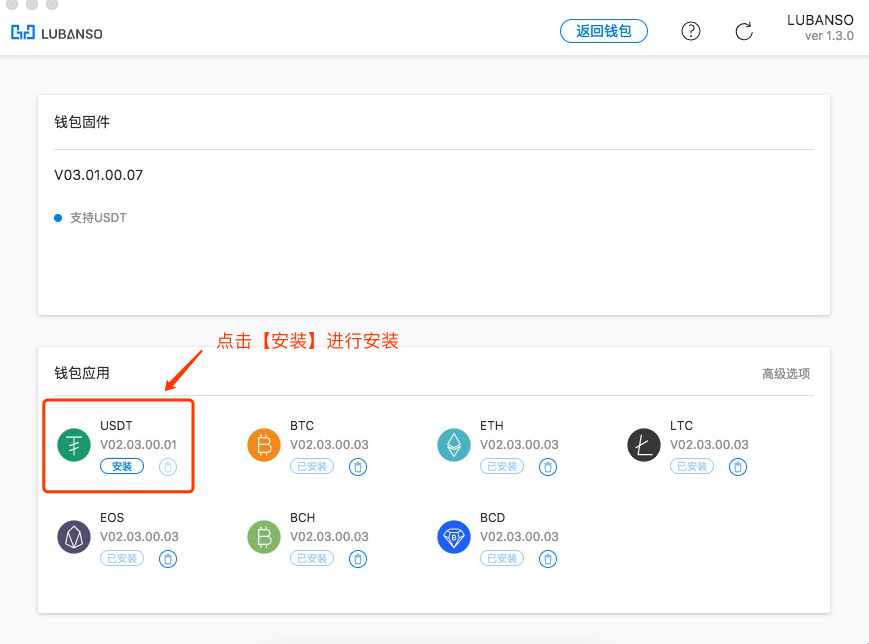869x644 pixels.
Task: Click the EOS 已安装 button
Action: point(122,559)
